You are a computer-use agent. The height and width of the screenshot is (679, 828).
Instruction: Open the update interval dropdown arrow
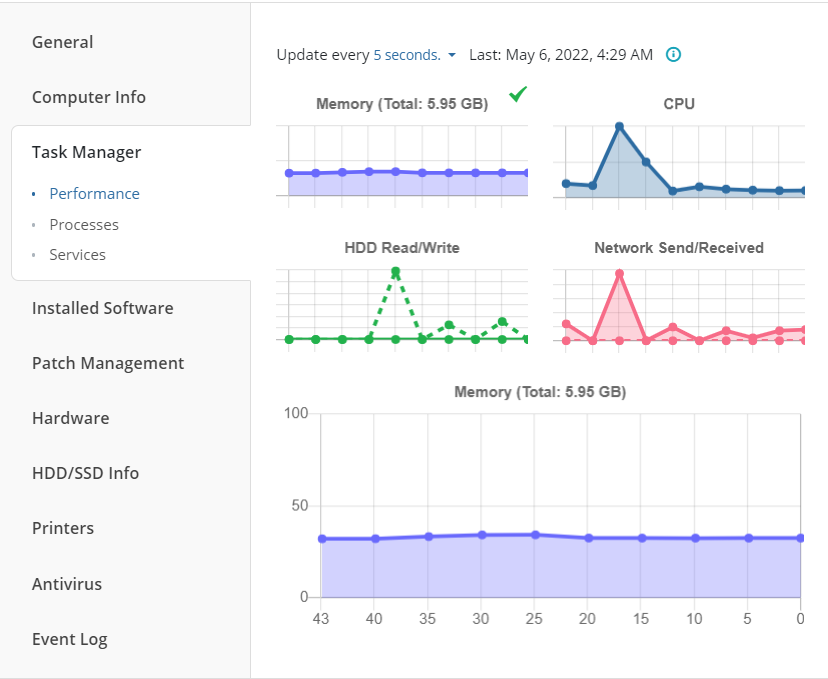[x=452, y=55]
